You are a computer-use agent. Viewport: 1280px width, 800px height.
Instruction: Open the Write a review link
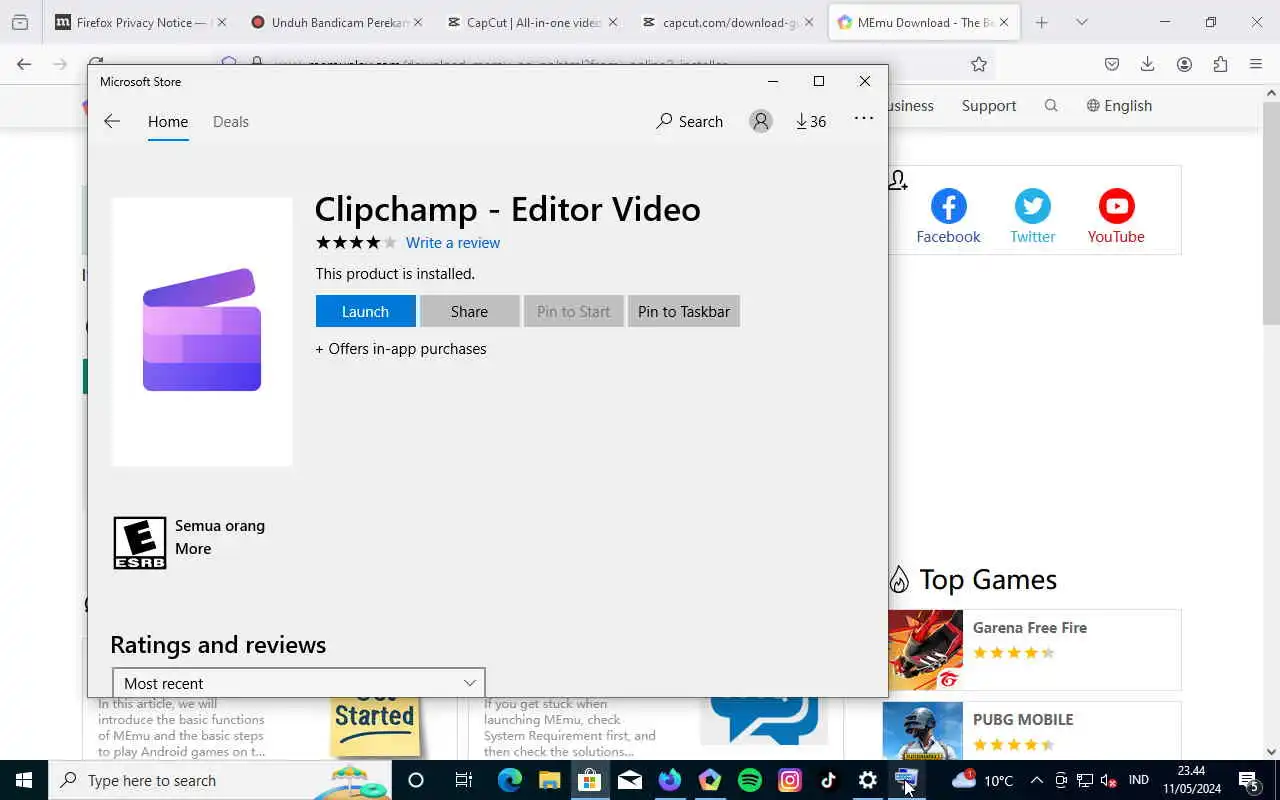453,242
